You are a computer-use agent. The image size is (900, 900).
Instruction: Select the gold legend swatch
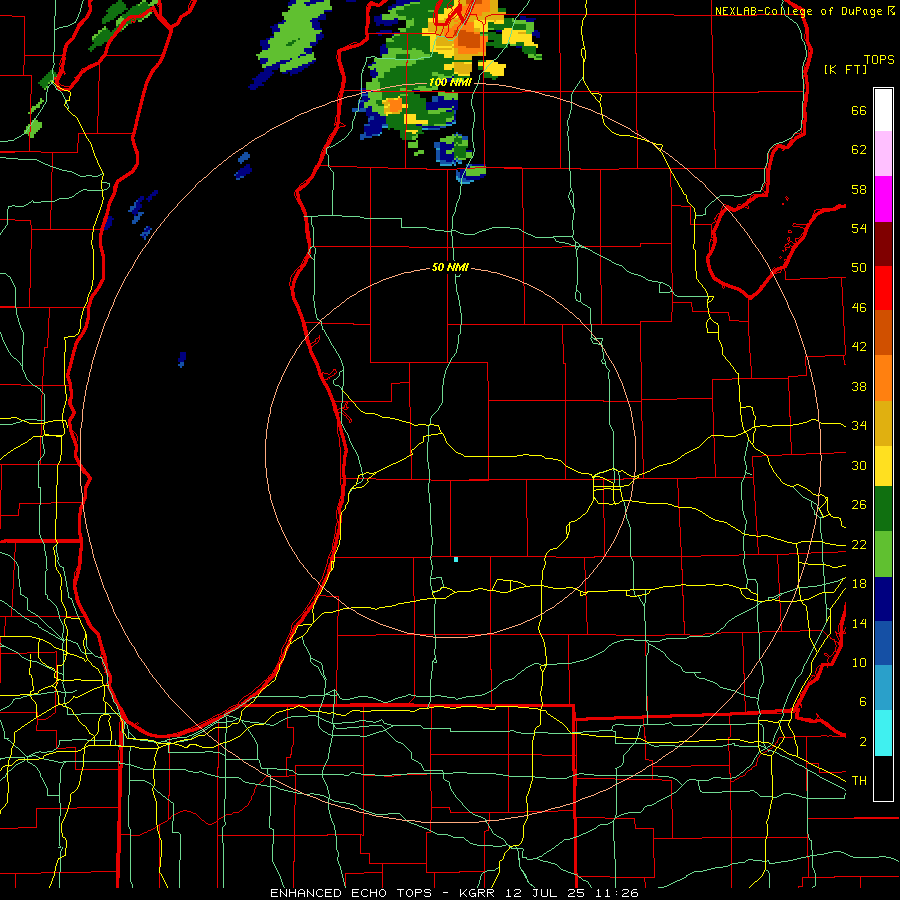coord(883,423)
